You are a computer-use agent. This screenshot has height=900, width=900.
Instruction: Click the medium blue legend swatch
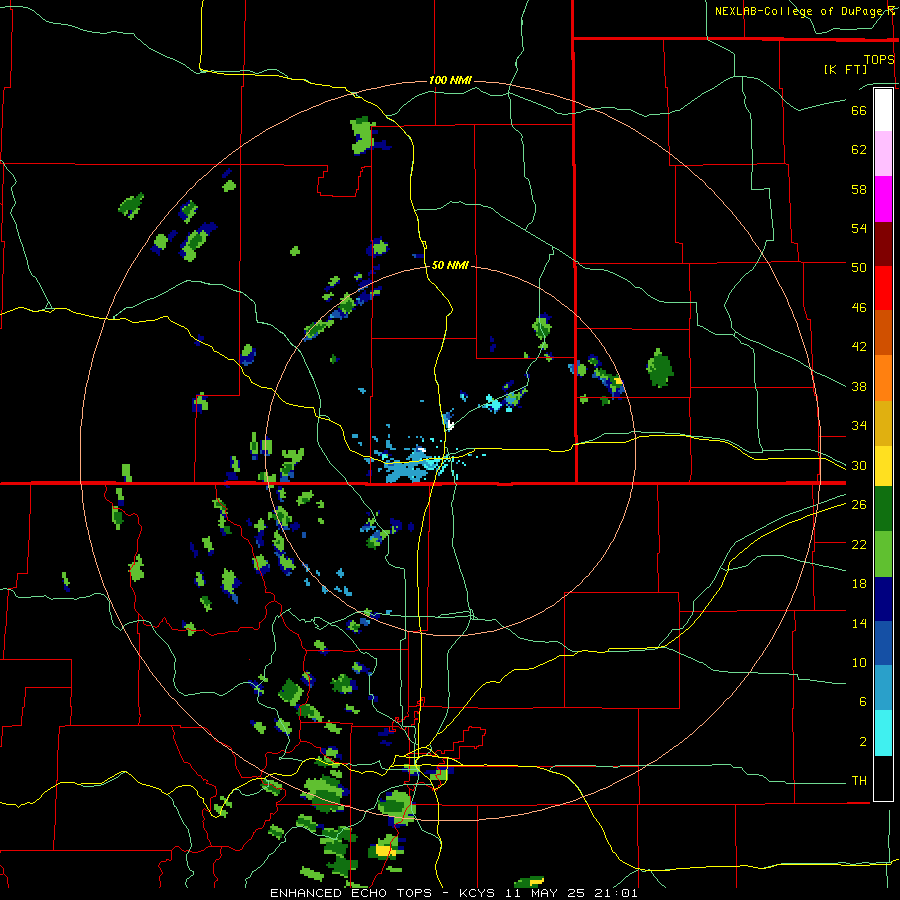tap(883, 643)
